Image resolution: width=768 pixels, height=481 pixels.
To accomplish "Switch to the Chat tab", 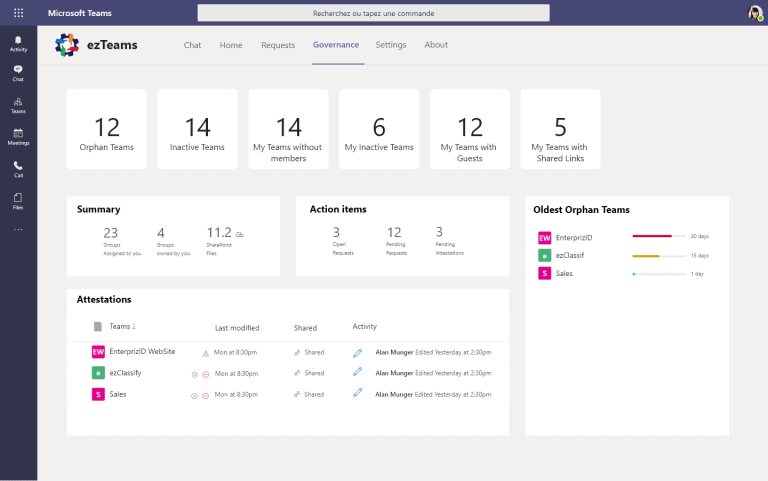I will [192, 45].
